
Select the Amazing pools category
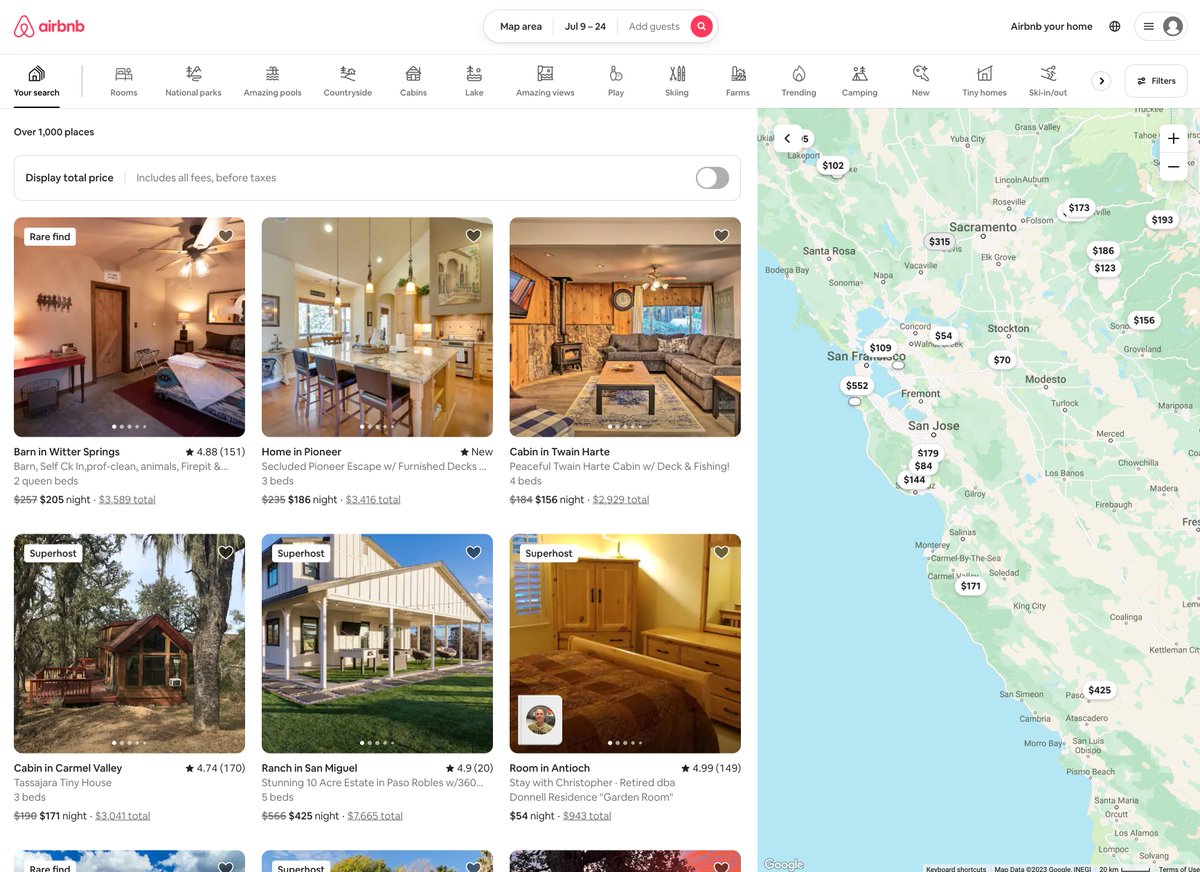click(x=272, y=81)
